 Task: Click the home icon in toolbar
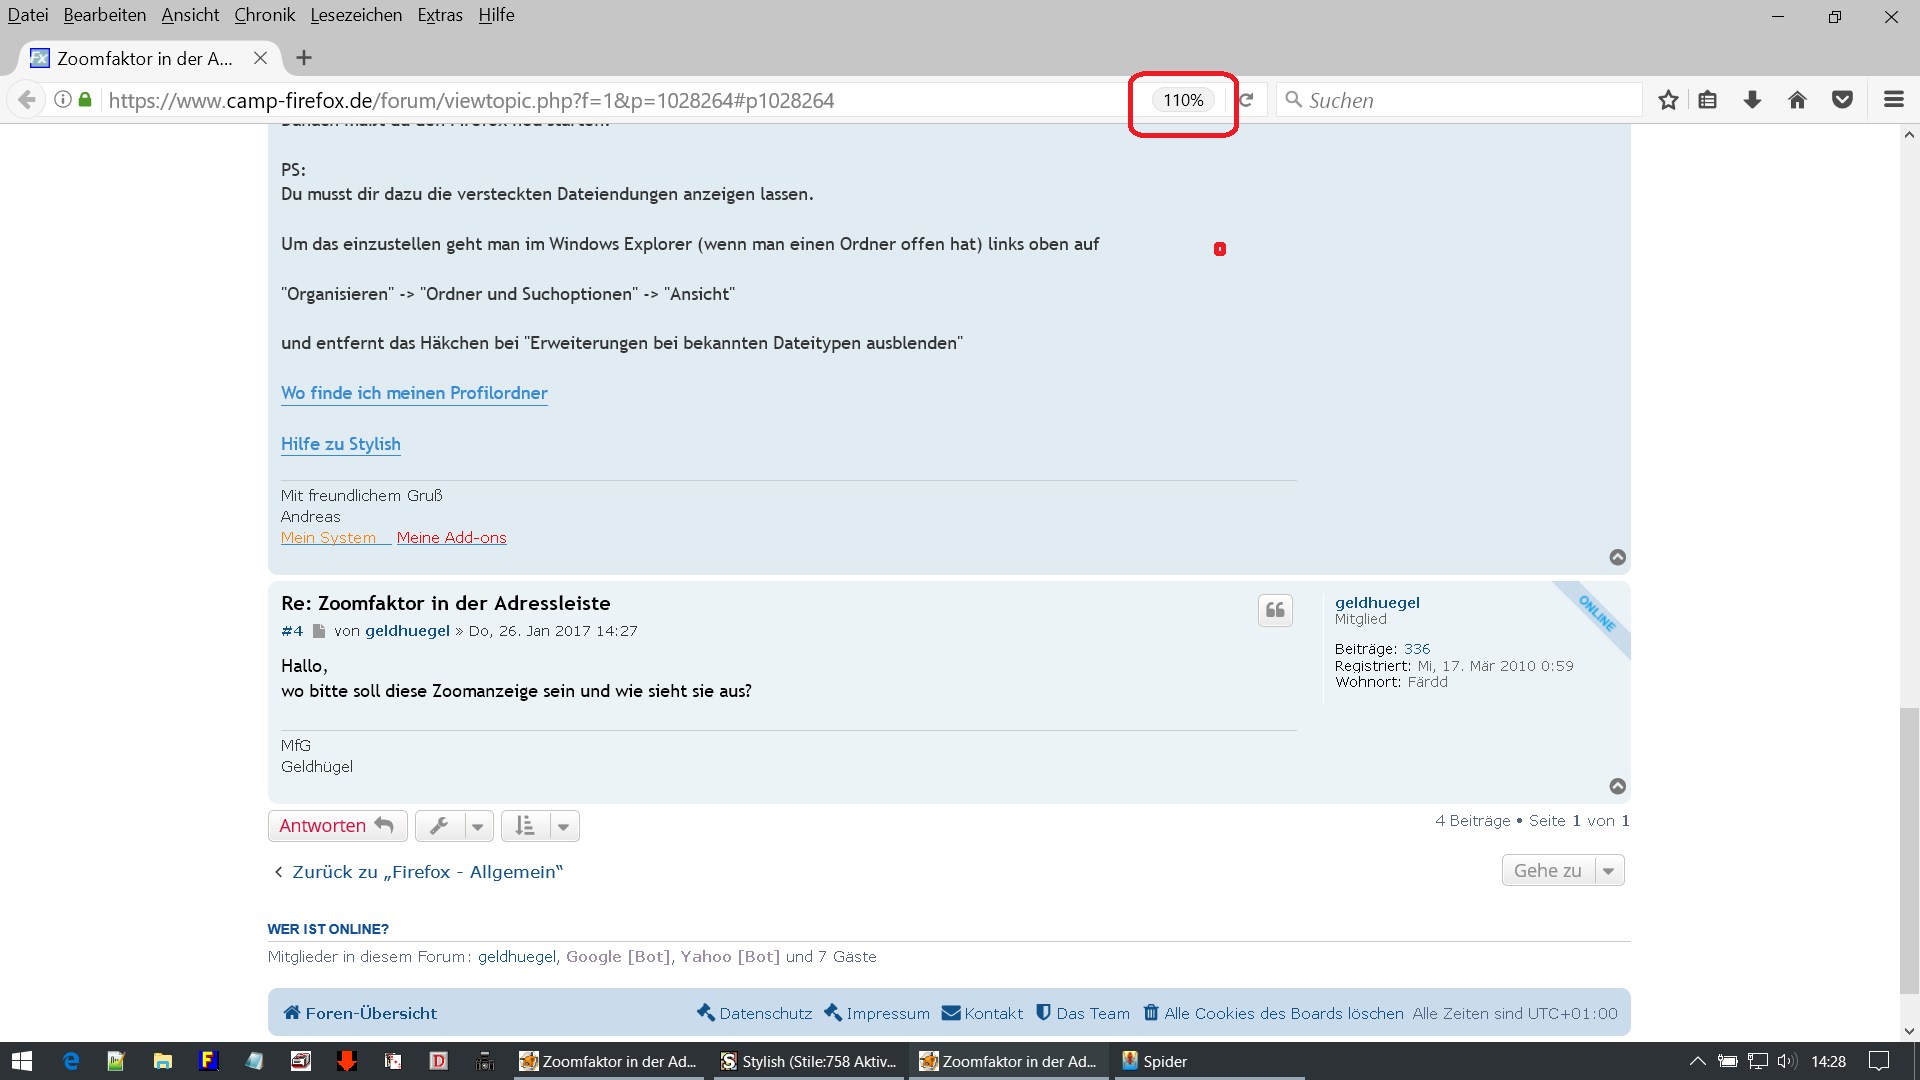[x=1797, y=100]
